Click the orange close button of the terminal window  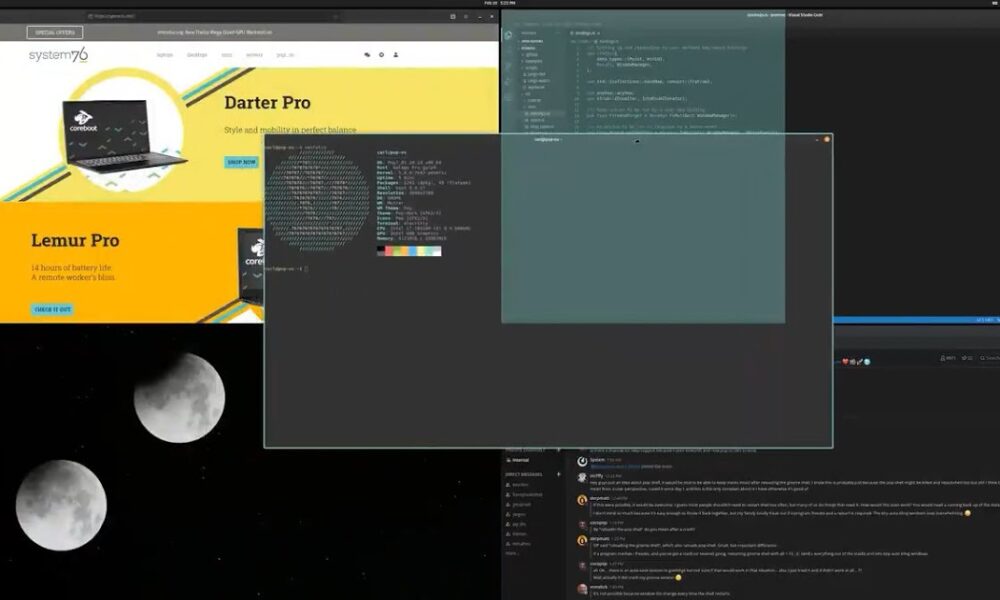827,139
